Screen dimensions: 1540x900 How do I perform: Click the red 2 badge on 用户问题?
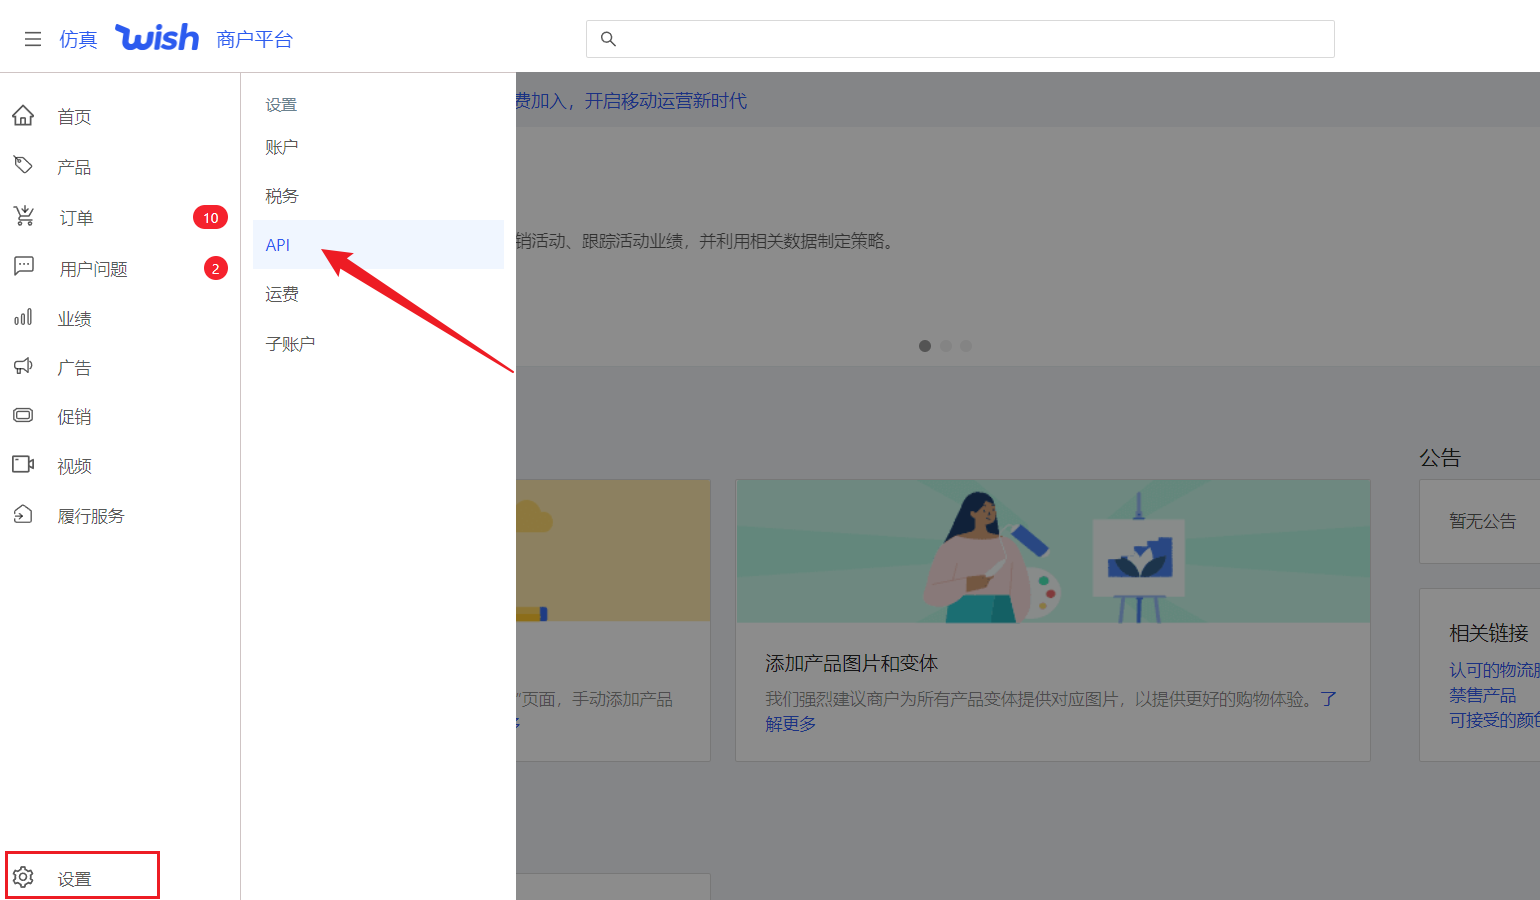[x=216, y=268]
